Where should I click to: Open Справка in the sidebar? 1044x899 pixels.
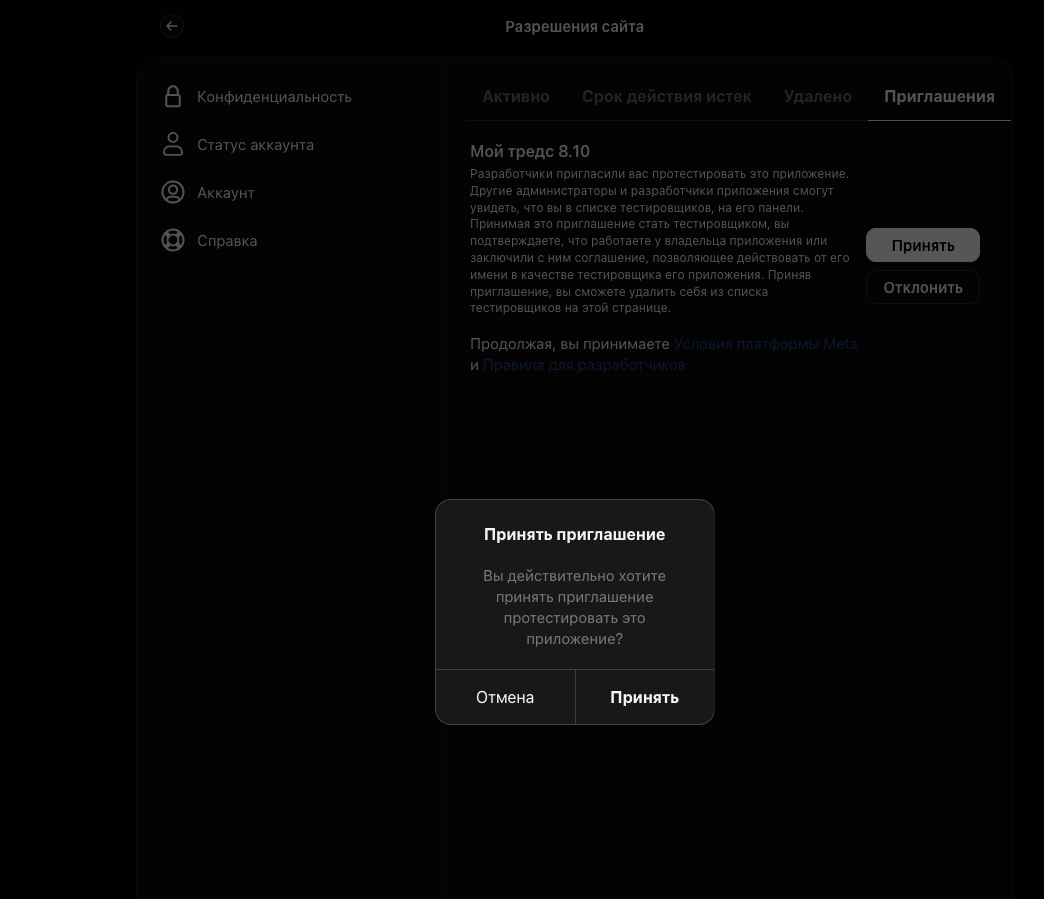[x=227, y=240]
